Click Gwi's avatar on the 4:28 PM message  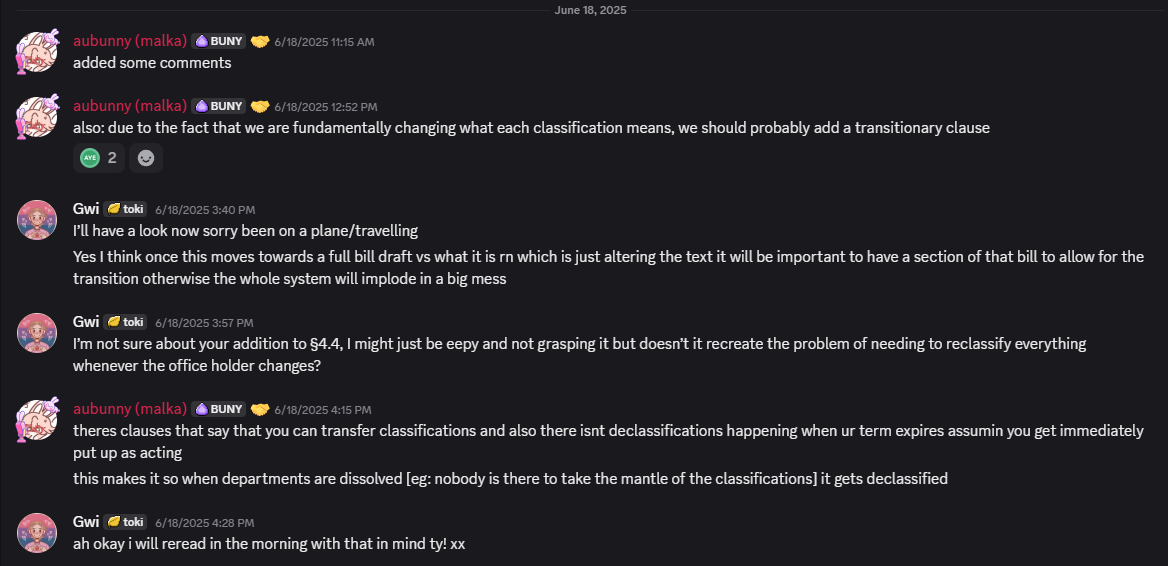click(37, 532)
